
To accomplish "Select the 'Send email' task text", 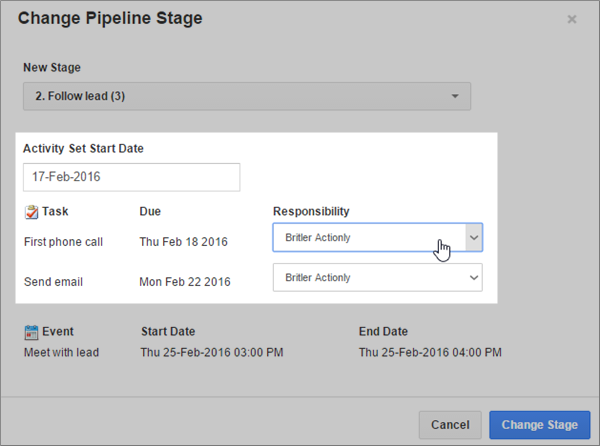I will point(53,282).
